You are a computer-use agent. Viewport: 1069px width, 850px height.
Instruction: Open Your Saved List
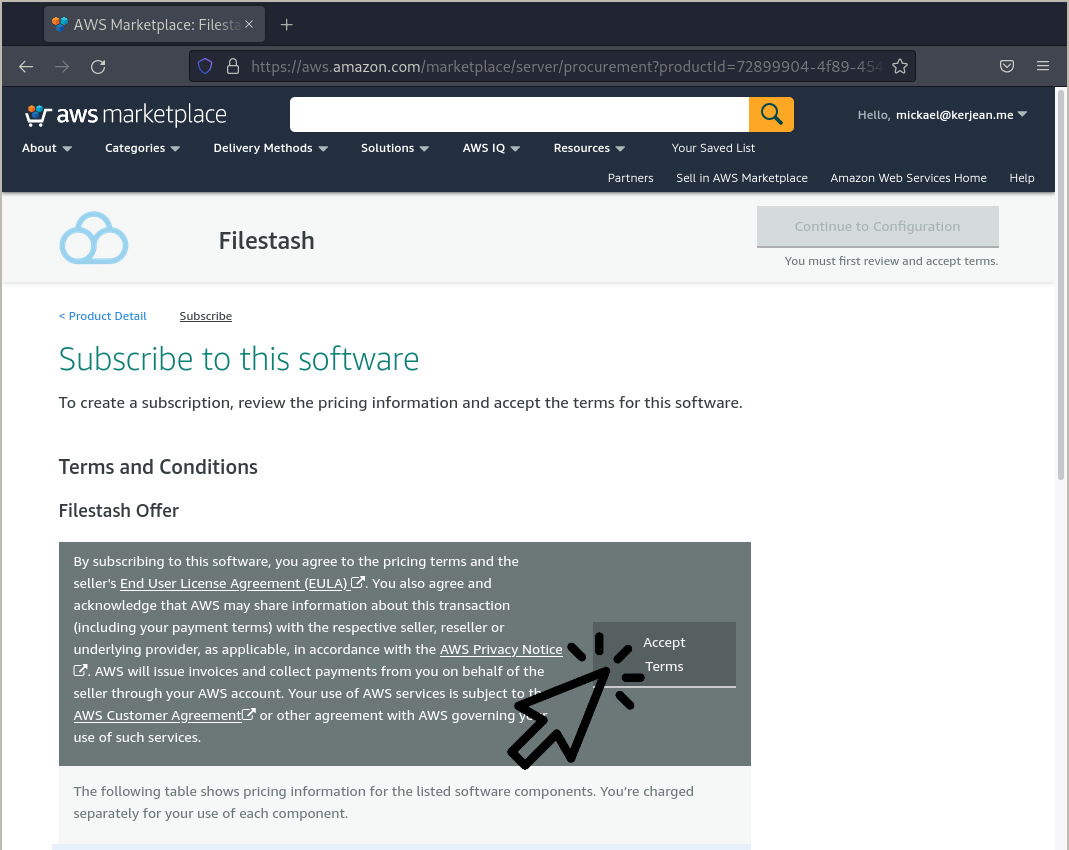[x=713, y=148]
